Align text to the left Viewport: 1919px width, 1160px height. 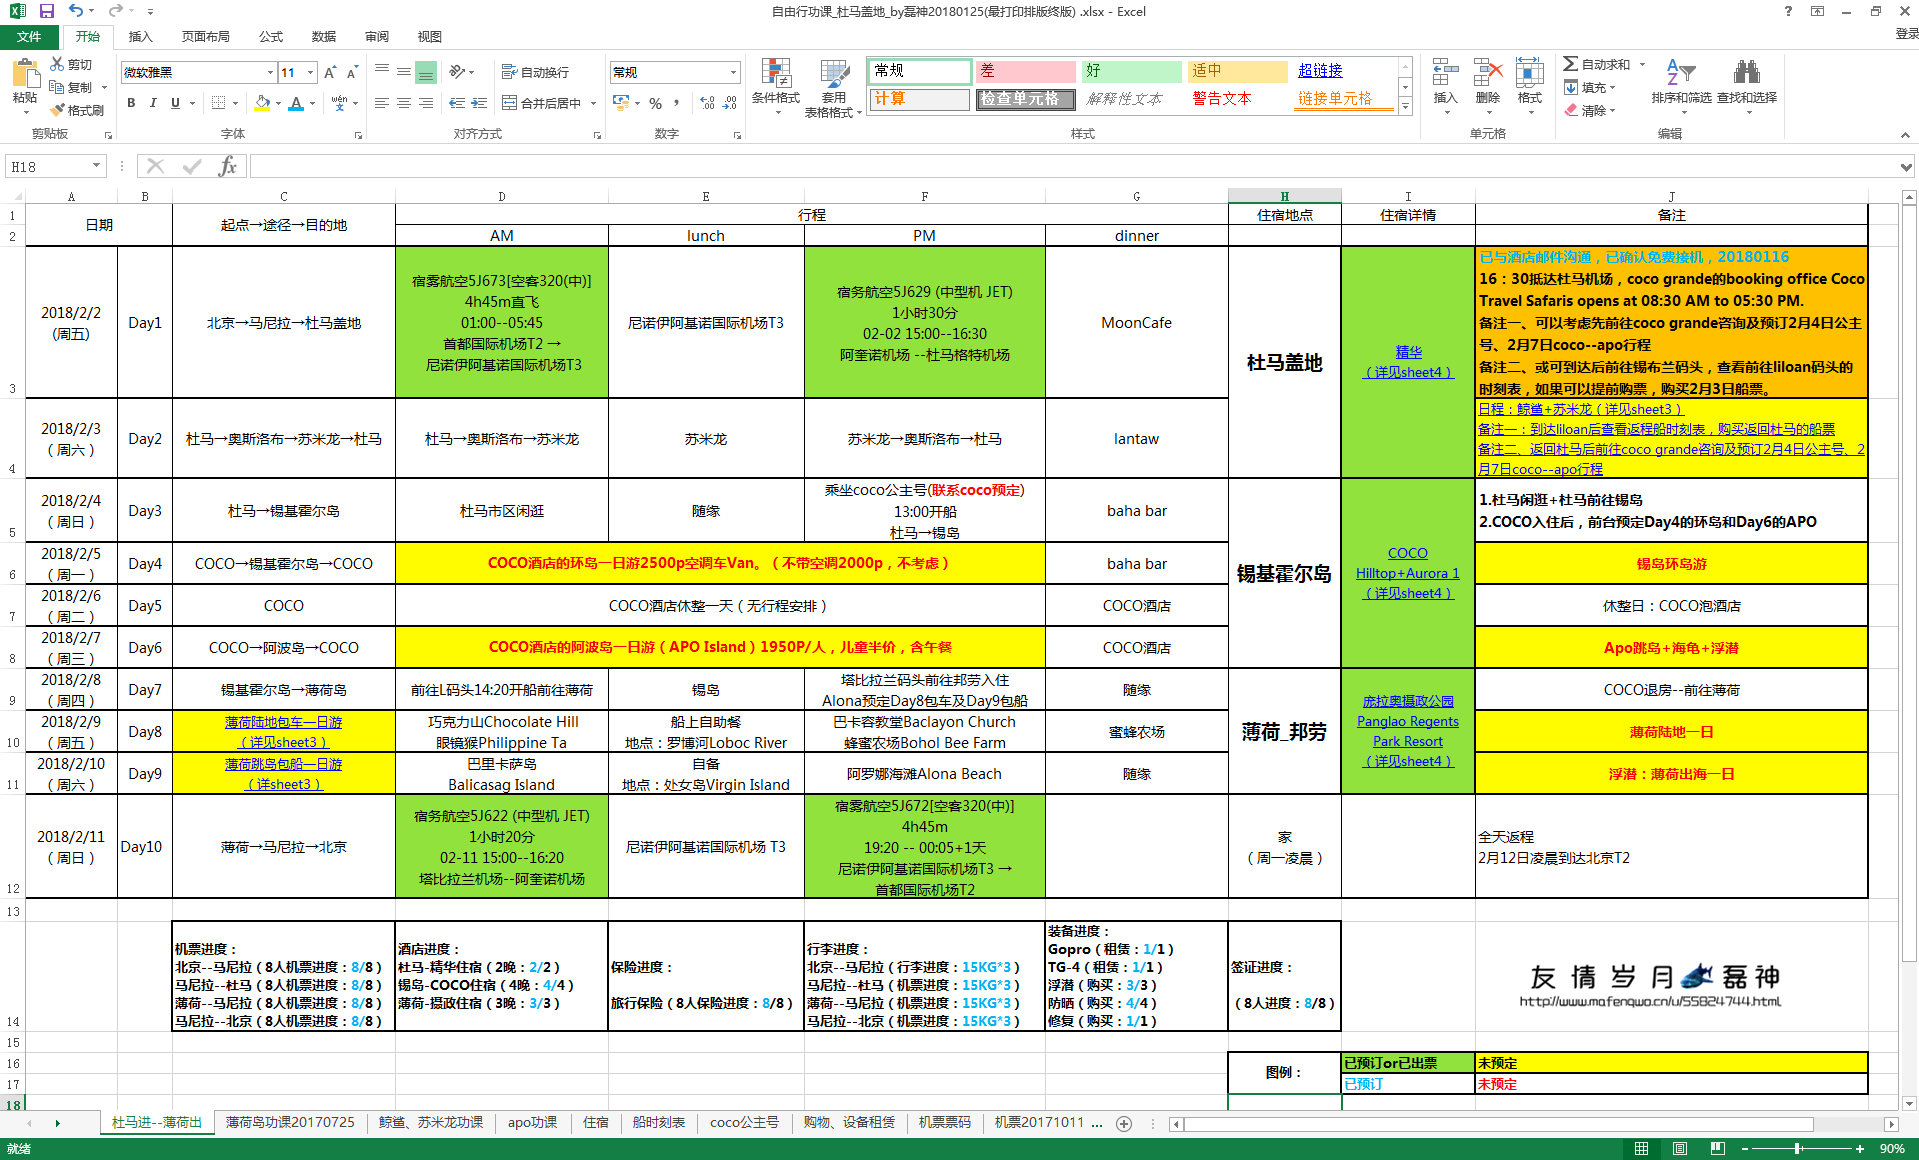click(382, 103)
